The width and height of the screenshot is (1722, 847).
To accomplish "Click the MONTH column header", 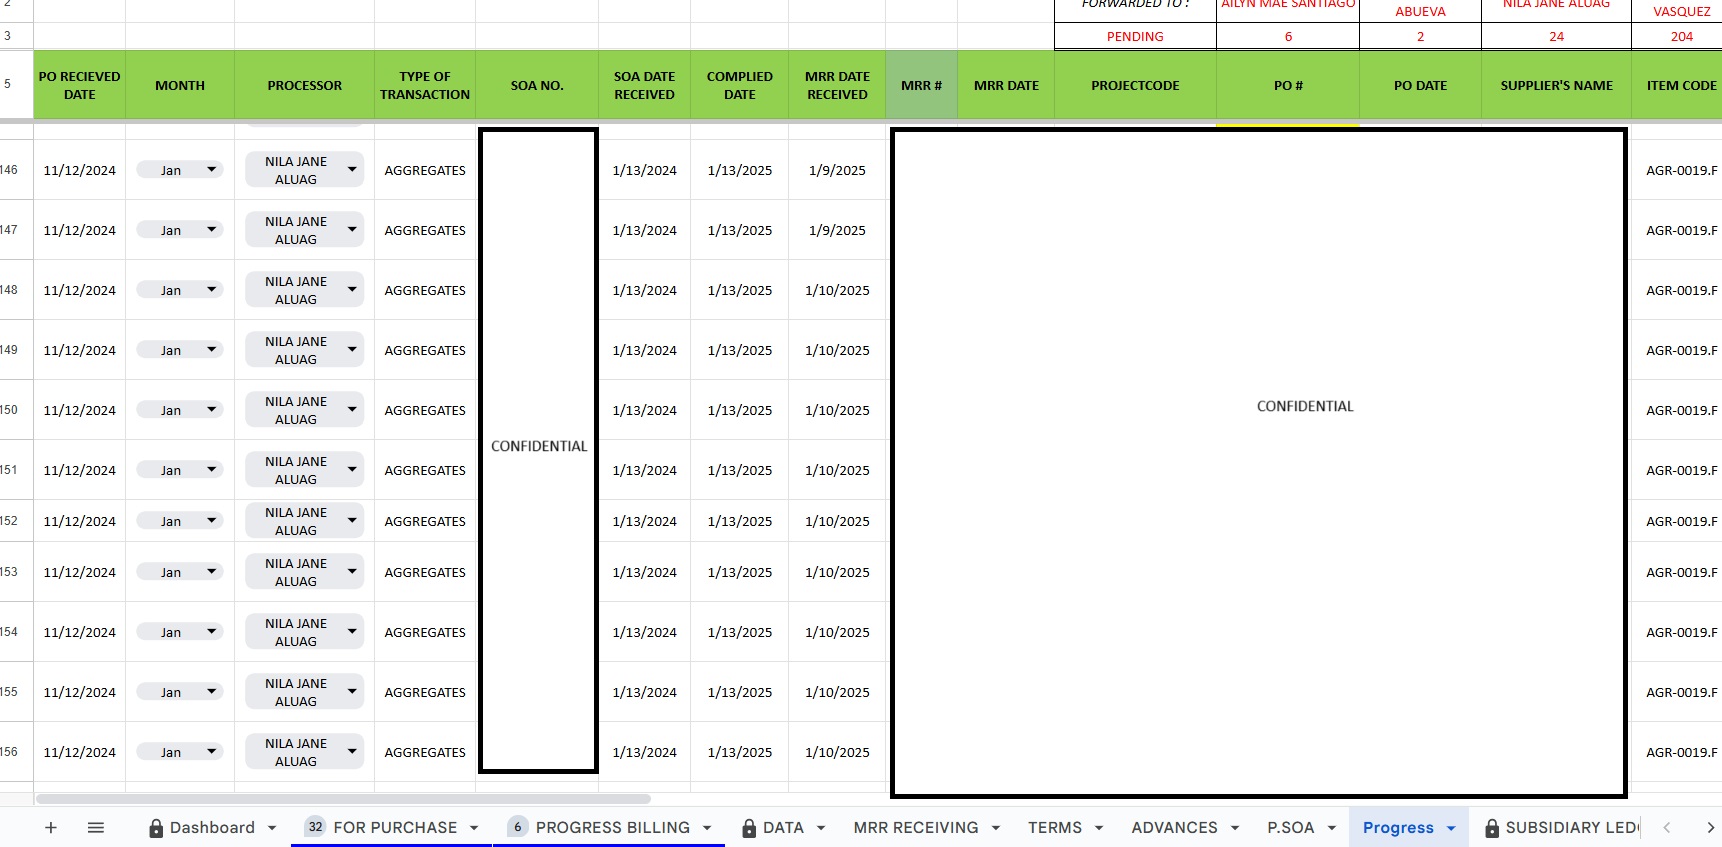I will coord(180,85).
